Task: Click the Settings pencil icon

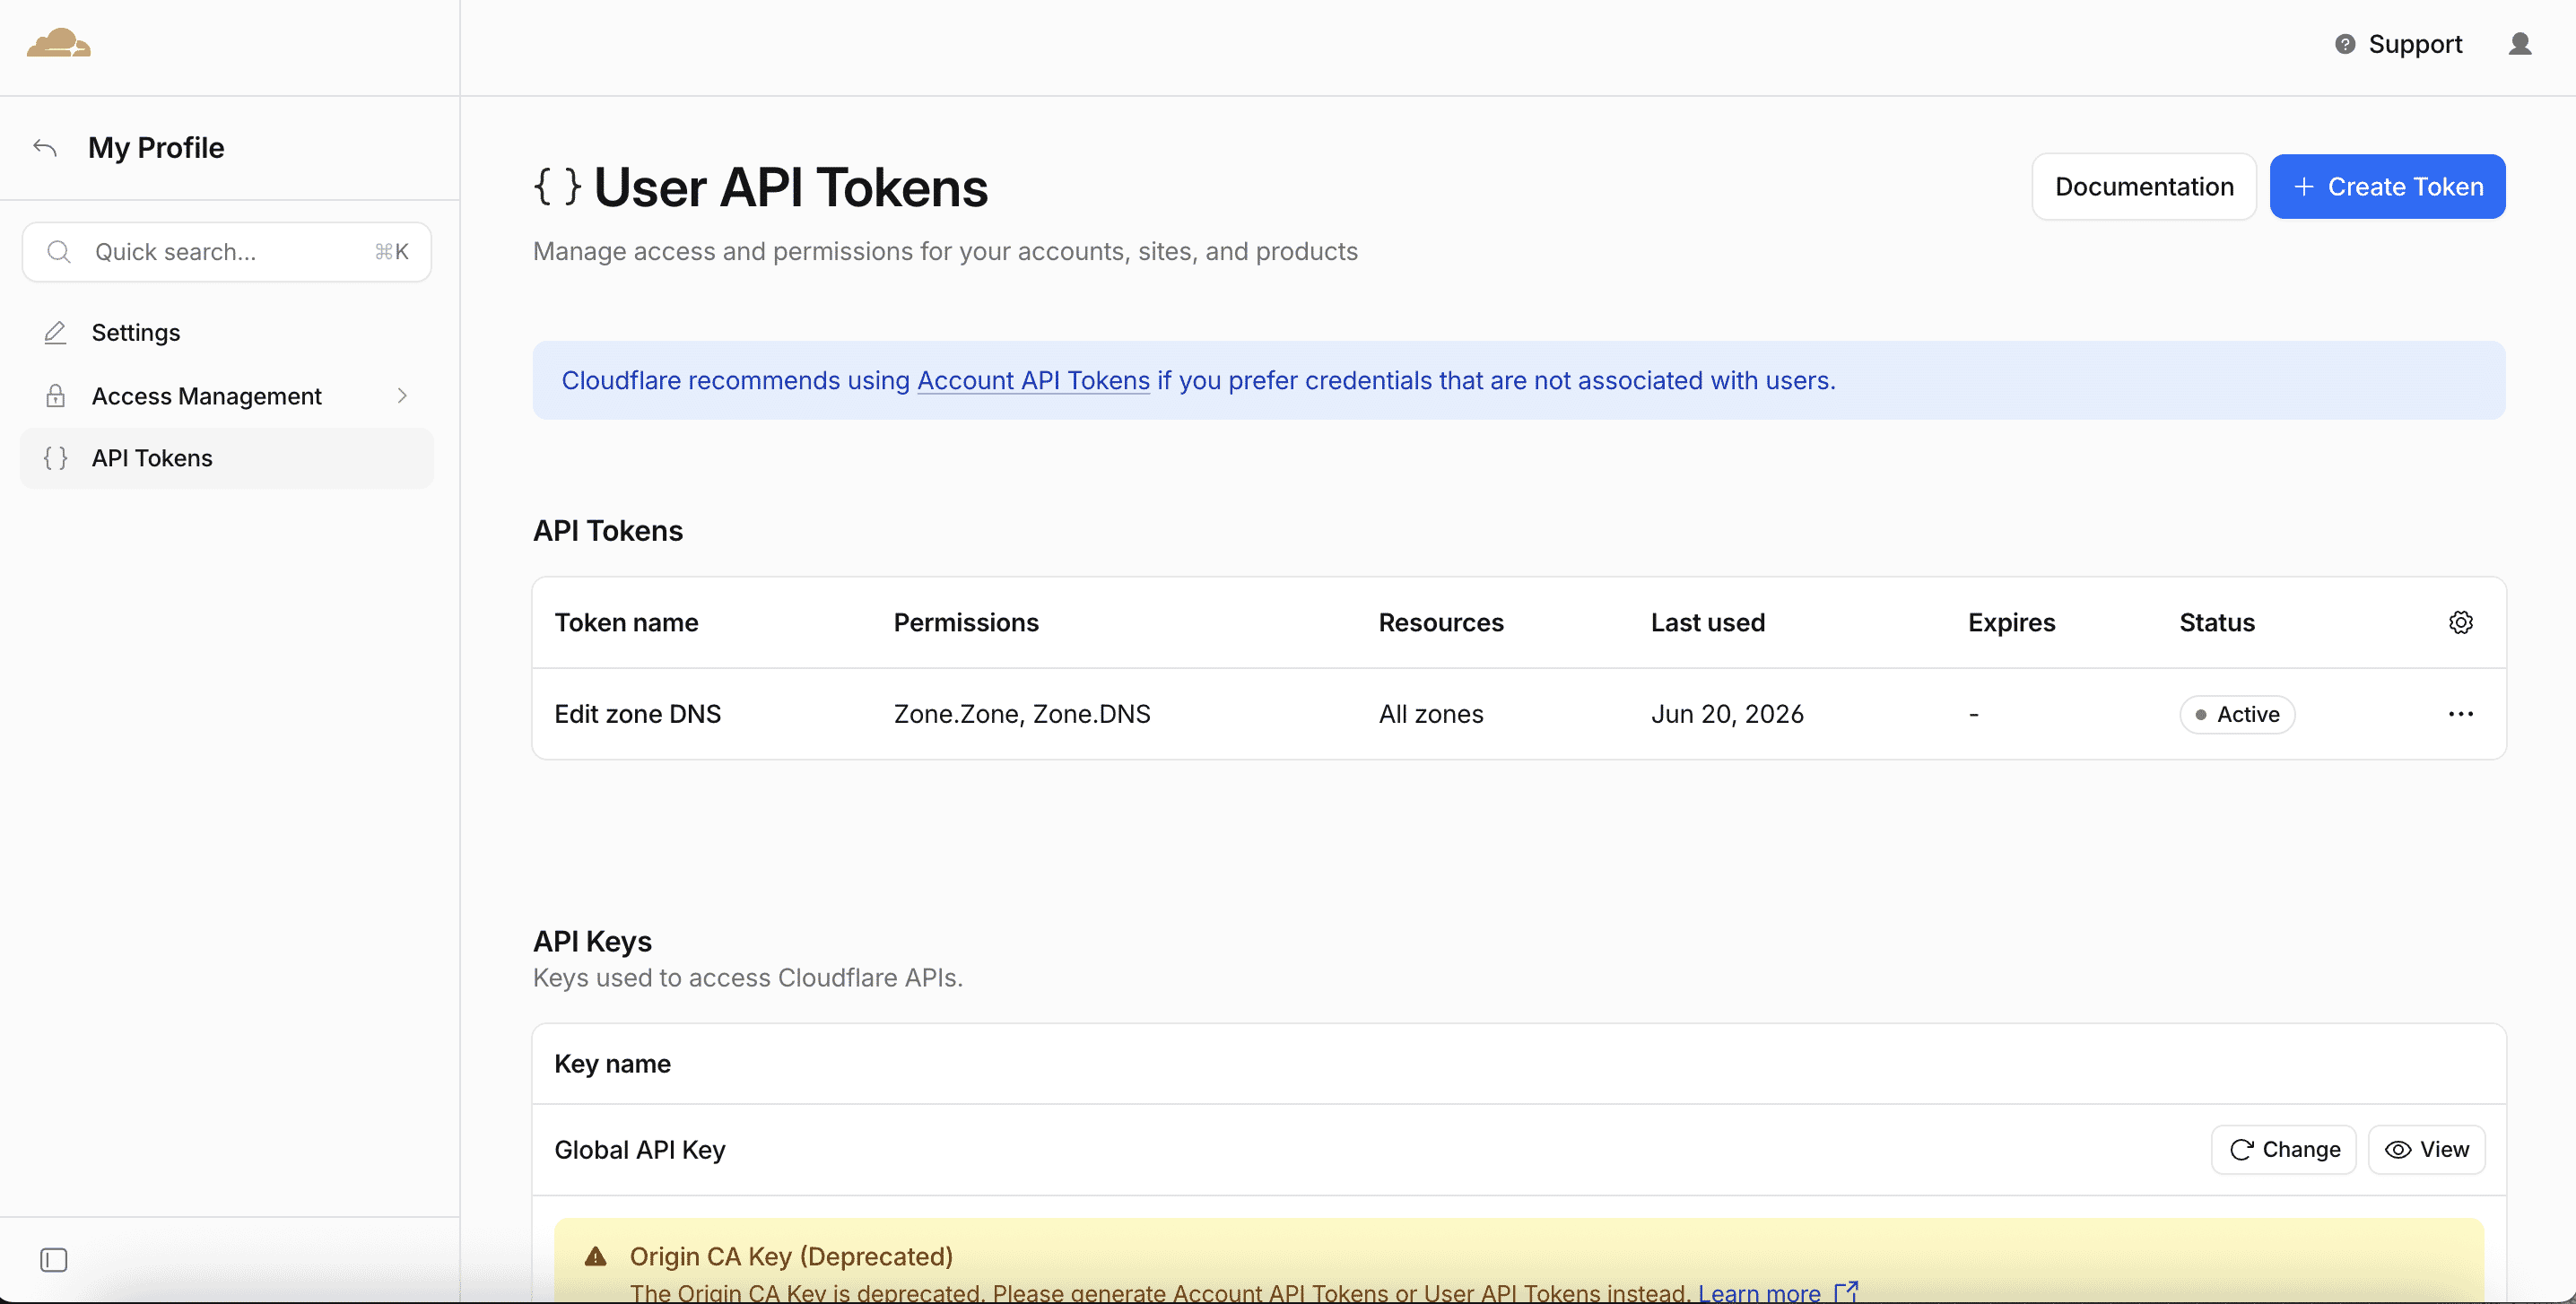Action: pyautogui.click(x=56, y=333)
